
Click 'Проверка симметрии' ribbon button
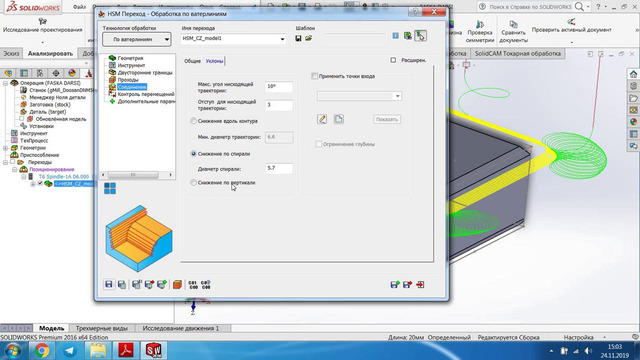click(x=480, y=32)
